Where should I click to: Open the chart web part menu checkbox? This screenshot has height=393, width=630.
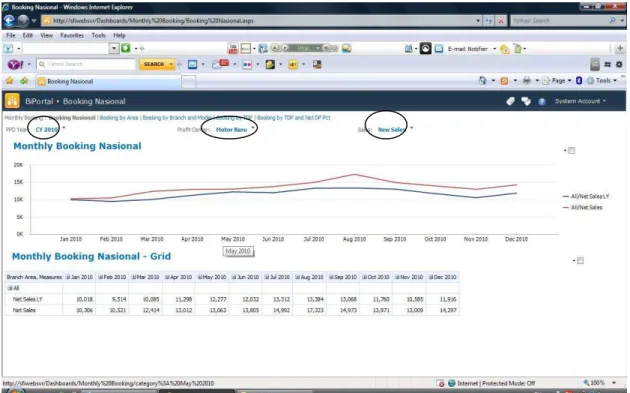coord(571,150)
